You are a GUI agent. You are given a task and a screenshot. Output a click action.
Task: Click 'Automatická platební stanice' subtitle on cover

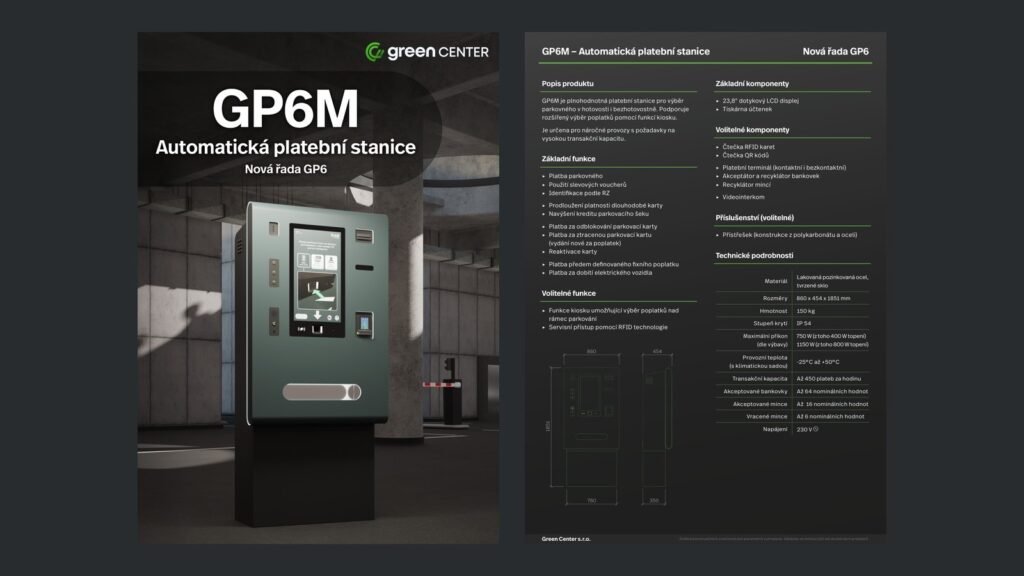[x=285, y=147]
